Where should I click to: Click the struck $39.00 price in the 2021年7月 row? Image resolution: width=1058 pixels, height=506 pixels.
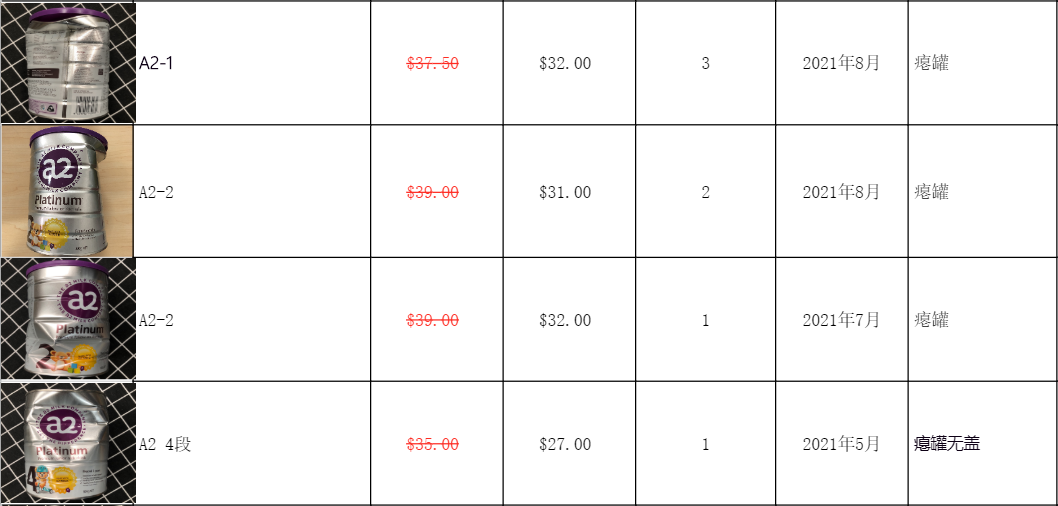432,320
